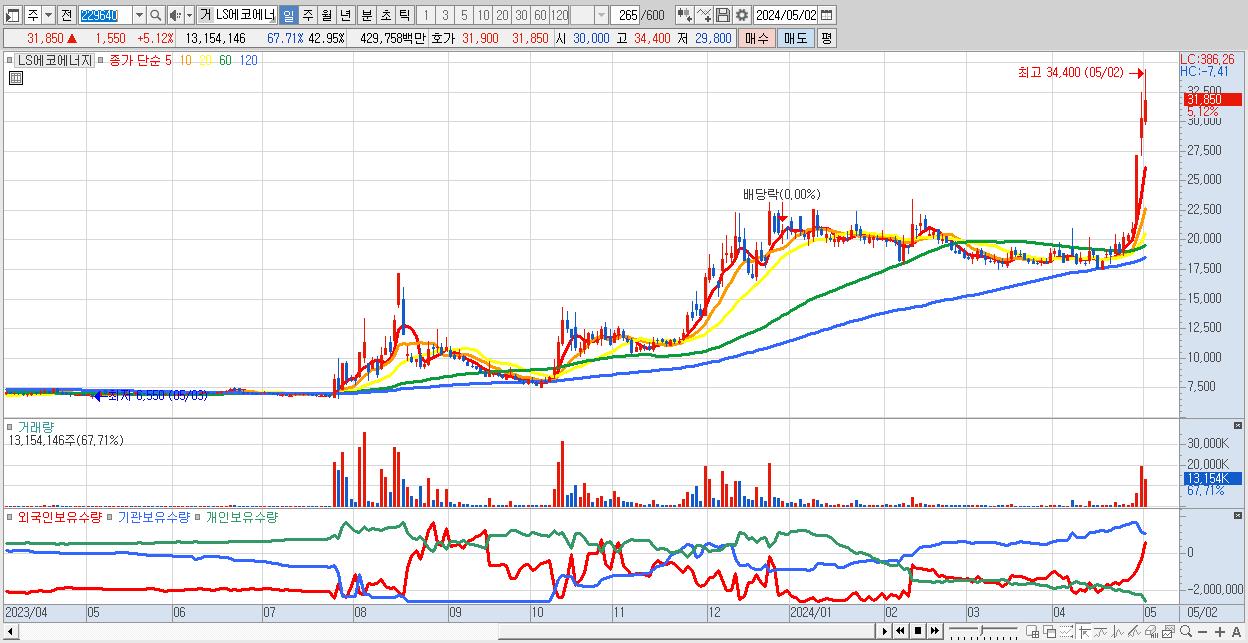1248x643 pixels.
Task: Open the calendar date picker icon
Action: 826,15
